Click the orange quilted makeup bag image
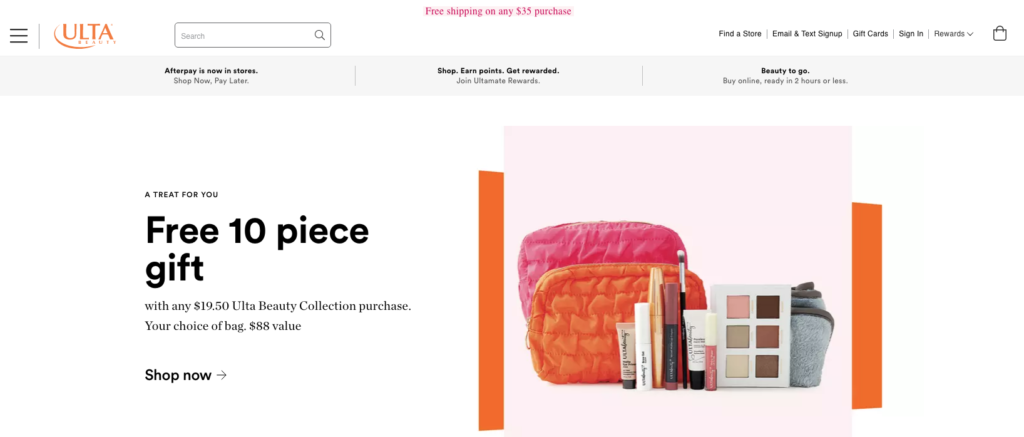This screenshot has height=437, width=1024. [x=601, y=322]
